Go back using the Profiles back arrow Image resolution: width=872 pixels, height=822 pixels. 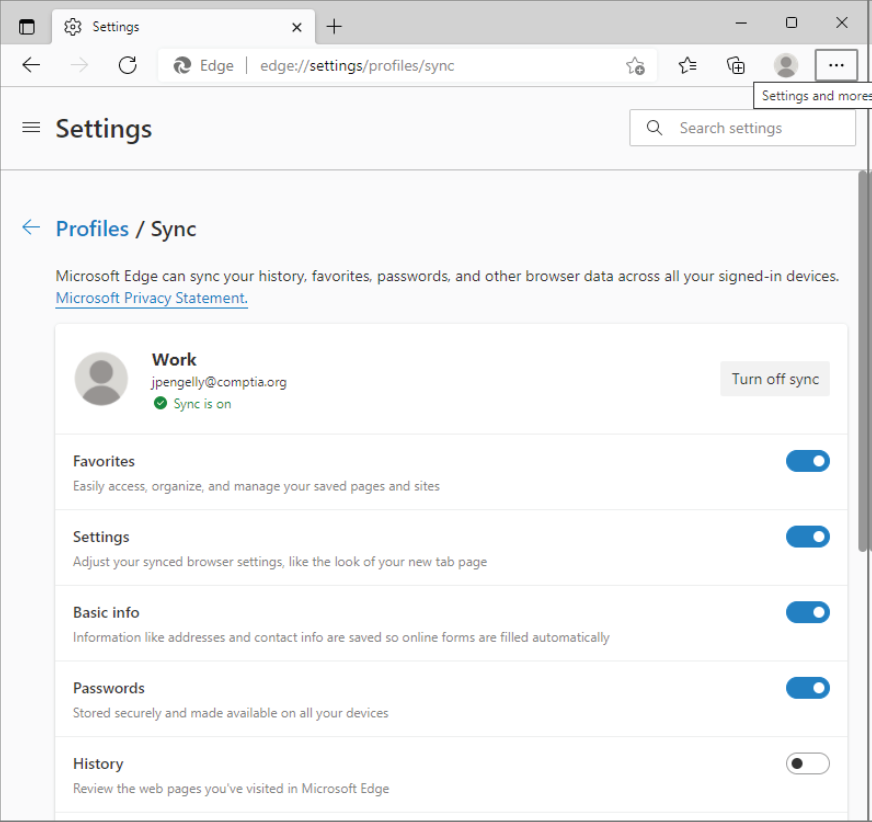pos(31,227)
